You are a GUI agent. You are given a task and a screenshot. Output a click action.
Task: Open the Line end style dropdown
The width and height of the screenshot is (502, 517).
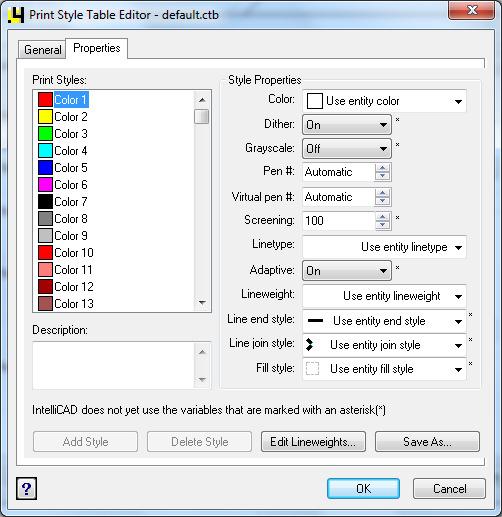(384, 321)
